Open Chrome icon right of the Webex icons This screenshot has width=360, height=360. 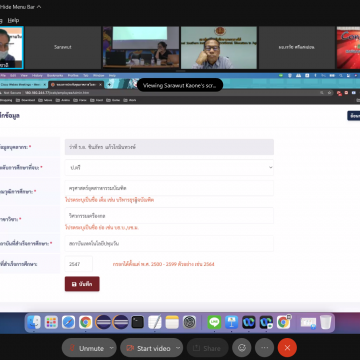(283, 322)
